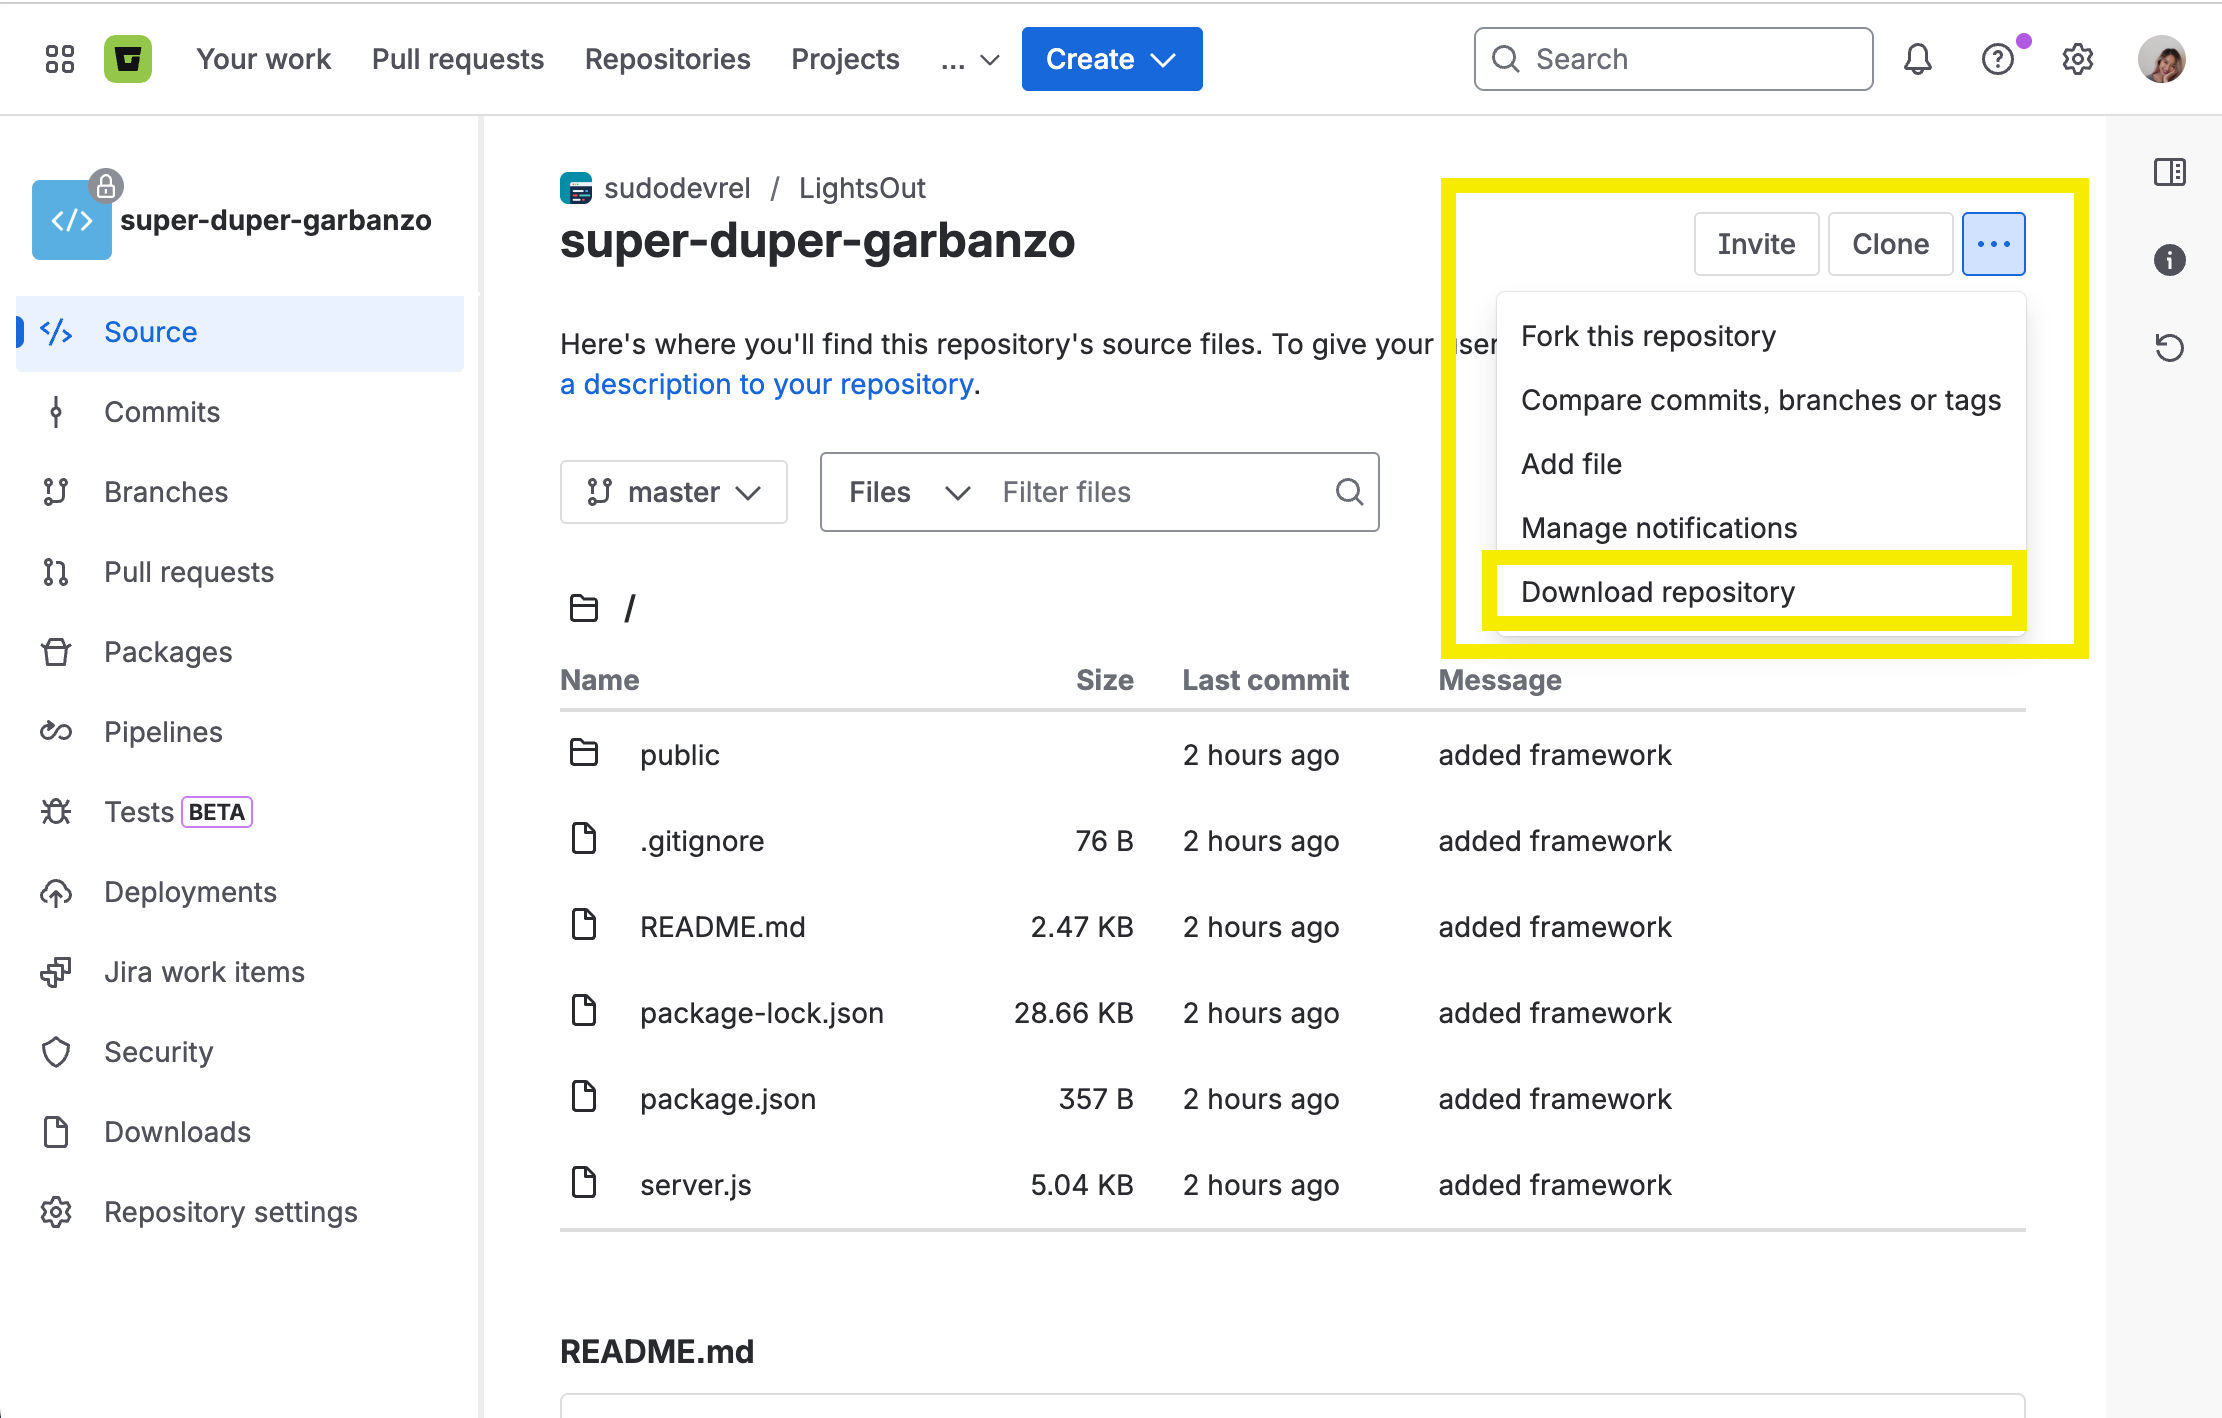Open the settings gear in top bar
This screenshot has width=2222, height=1418.
point(2077,59)
